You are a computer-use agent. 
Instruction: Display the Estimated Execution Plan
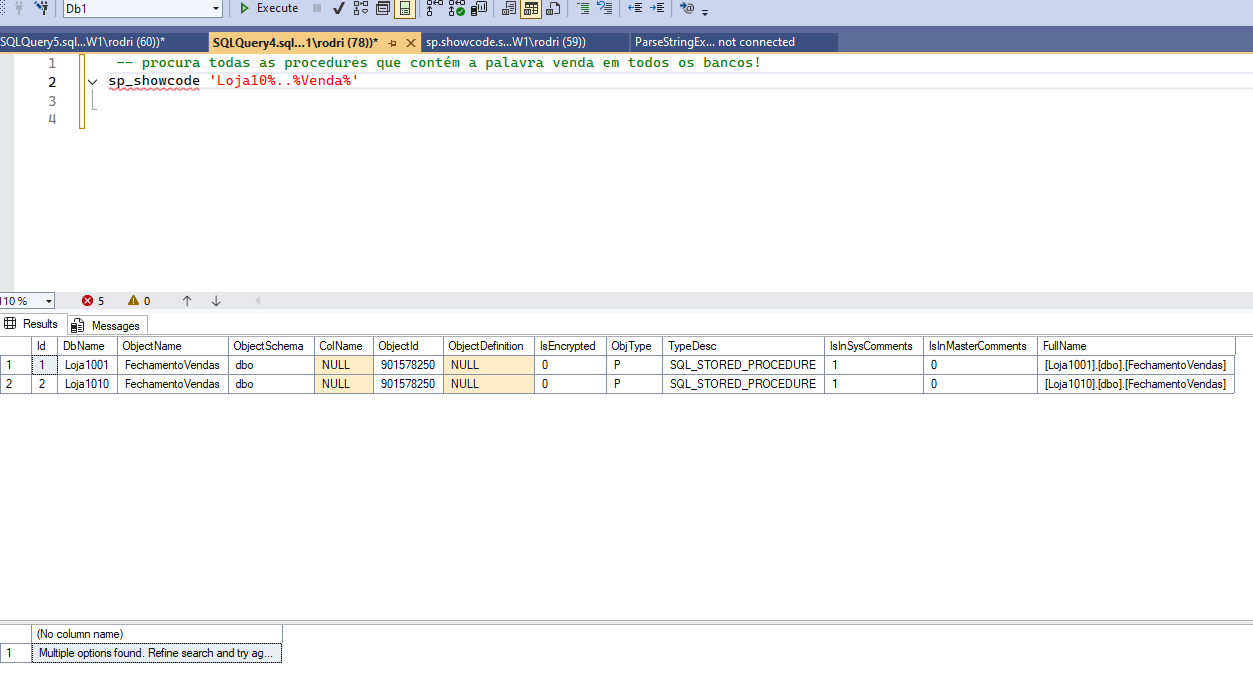pyautogui.click(x=361, y=8)
